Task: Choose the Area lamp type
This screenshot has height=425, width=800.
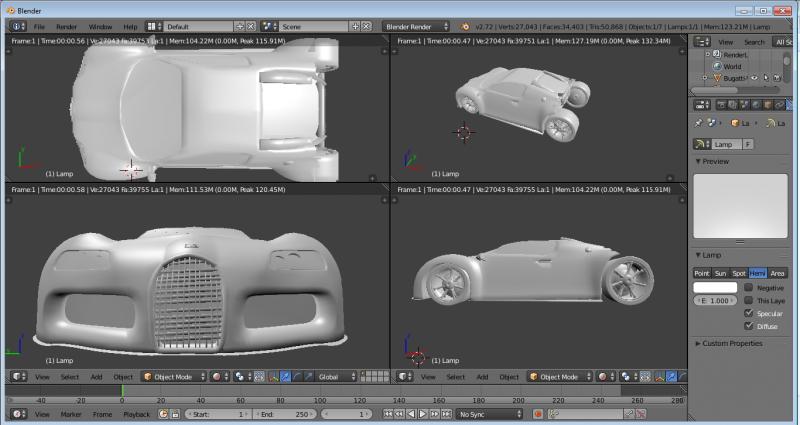Action: (777, 272)
